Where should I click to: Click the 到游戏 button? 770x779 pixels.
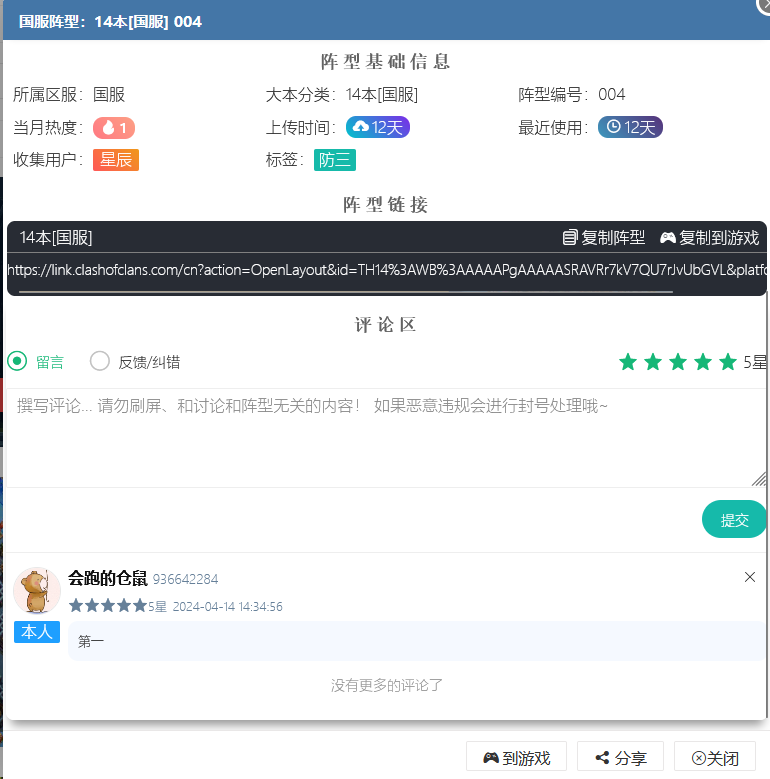(x=516, y=758)
